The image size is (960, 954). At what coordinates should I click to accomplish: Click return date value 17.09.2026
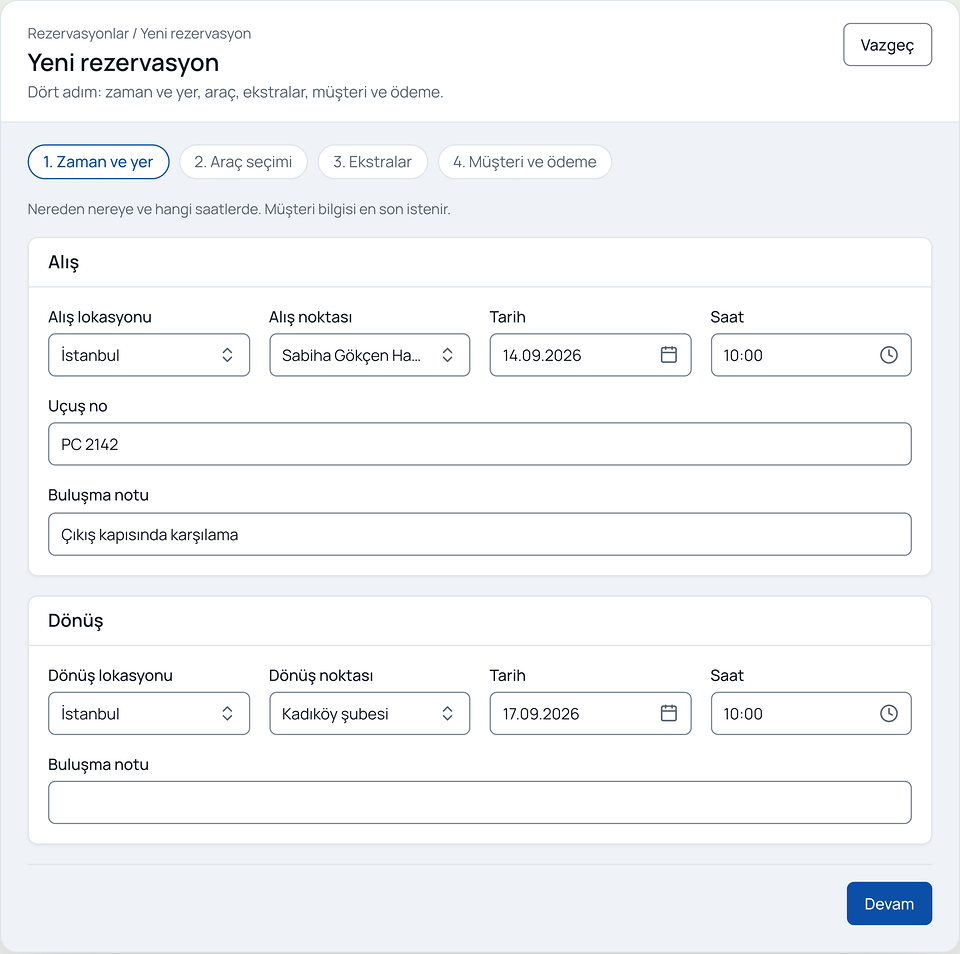click(541, 713)
